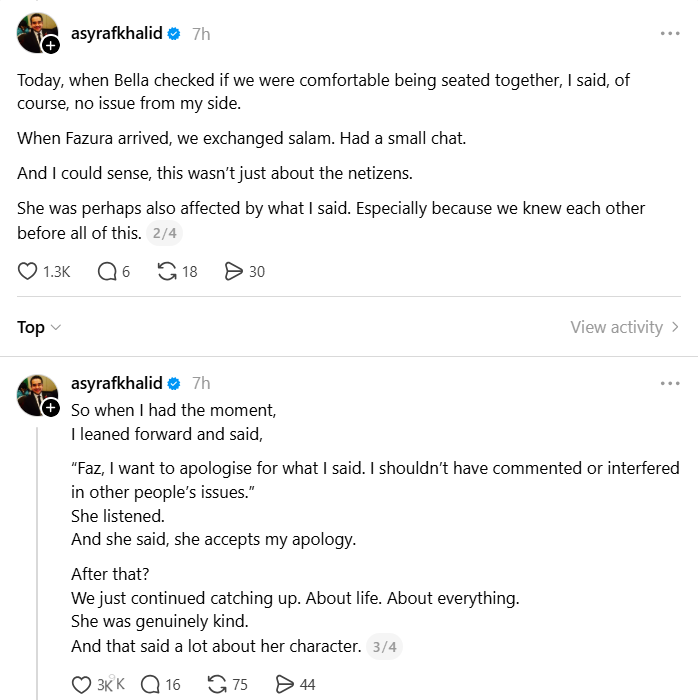
Task: Open more options on the first post
Action: [x=670, y=33]
